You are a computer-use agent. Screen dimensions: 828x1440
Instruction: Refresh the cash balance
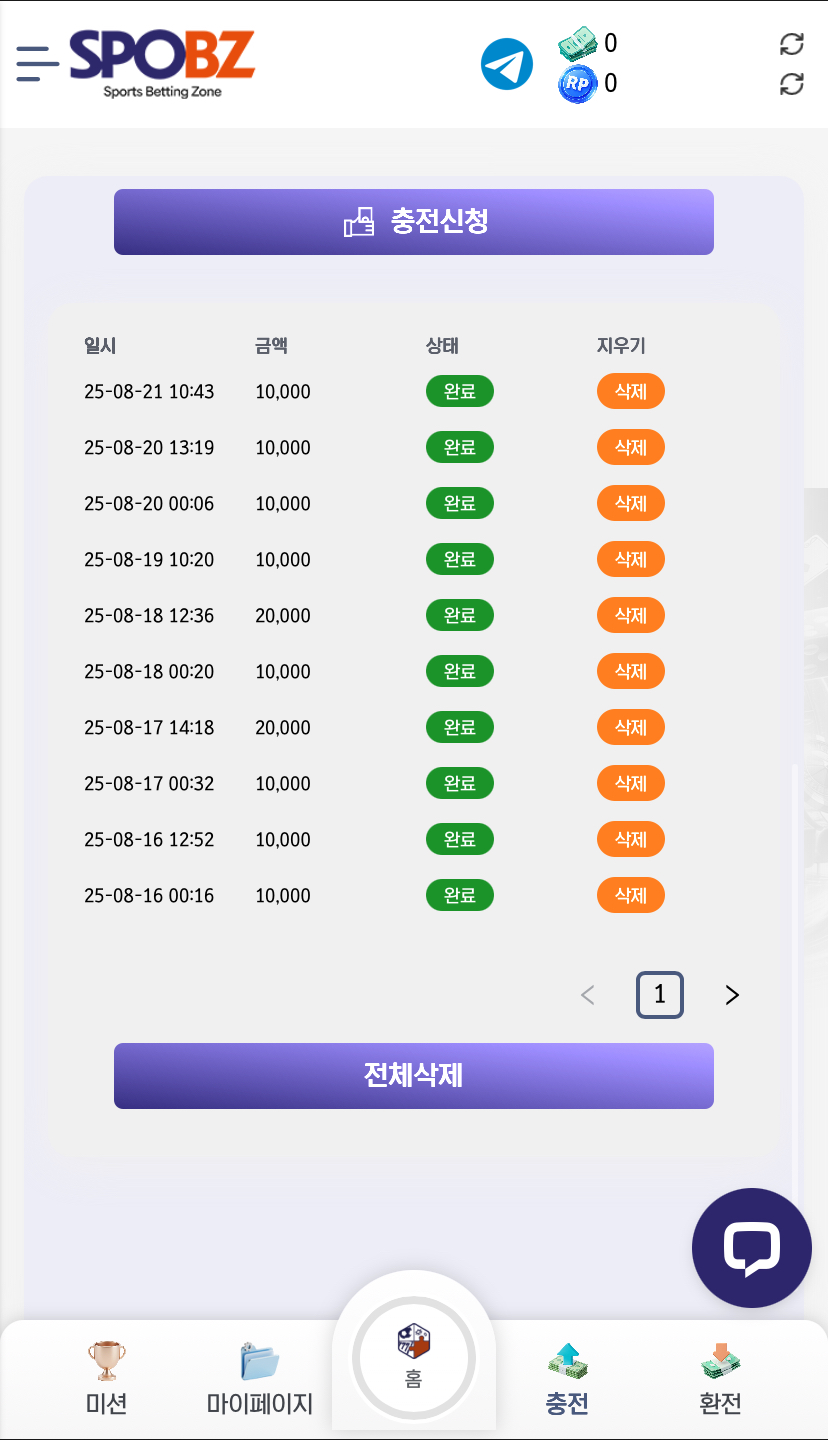[x=791, y=44]
